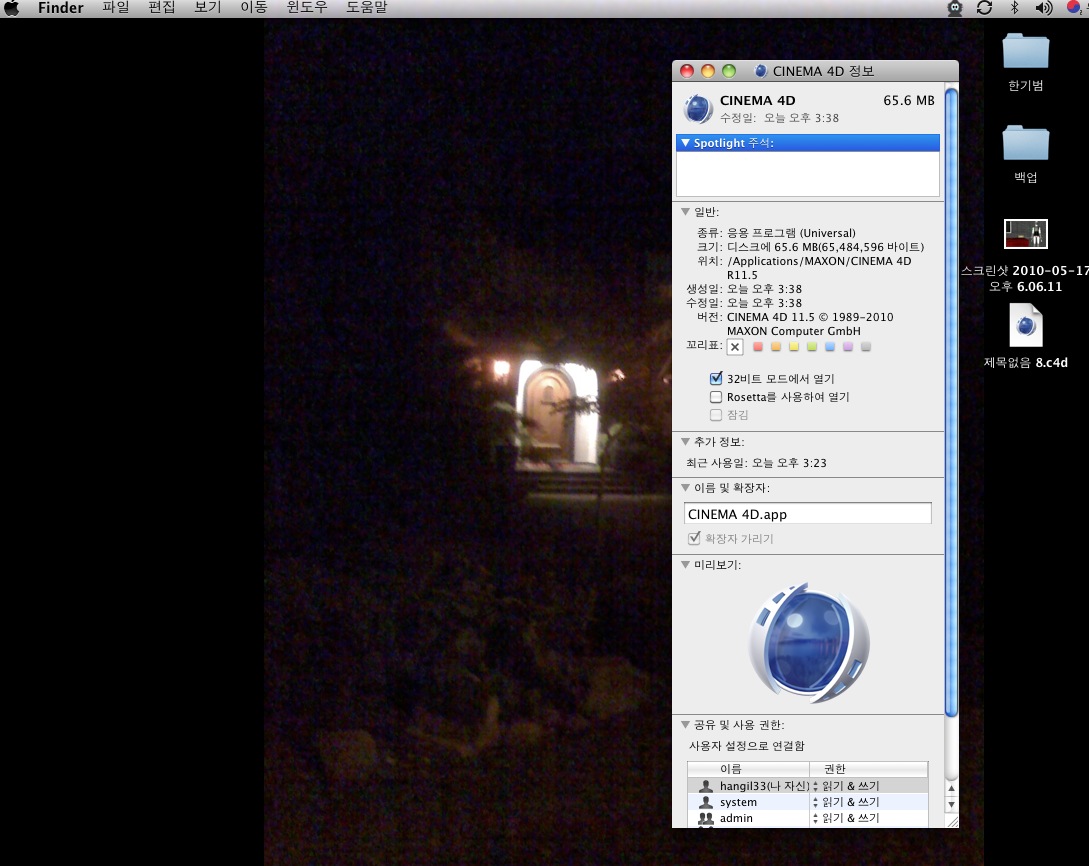Select the 제목없음 8.c4d file icon
1089x866 pixels.
(1026, 326)
